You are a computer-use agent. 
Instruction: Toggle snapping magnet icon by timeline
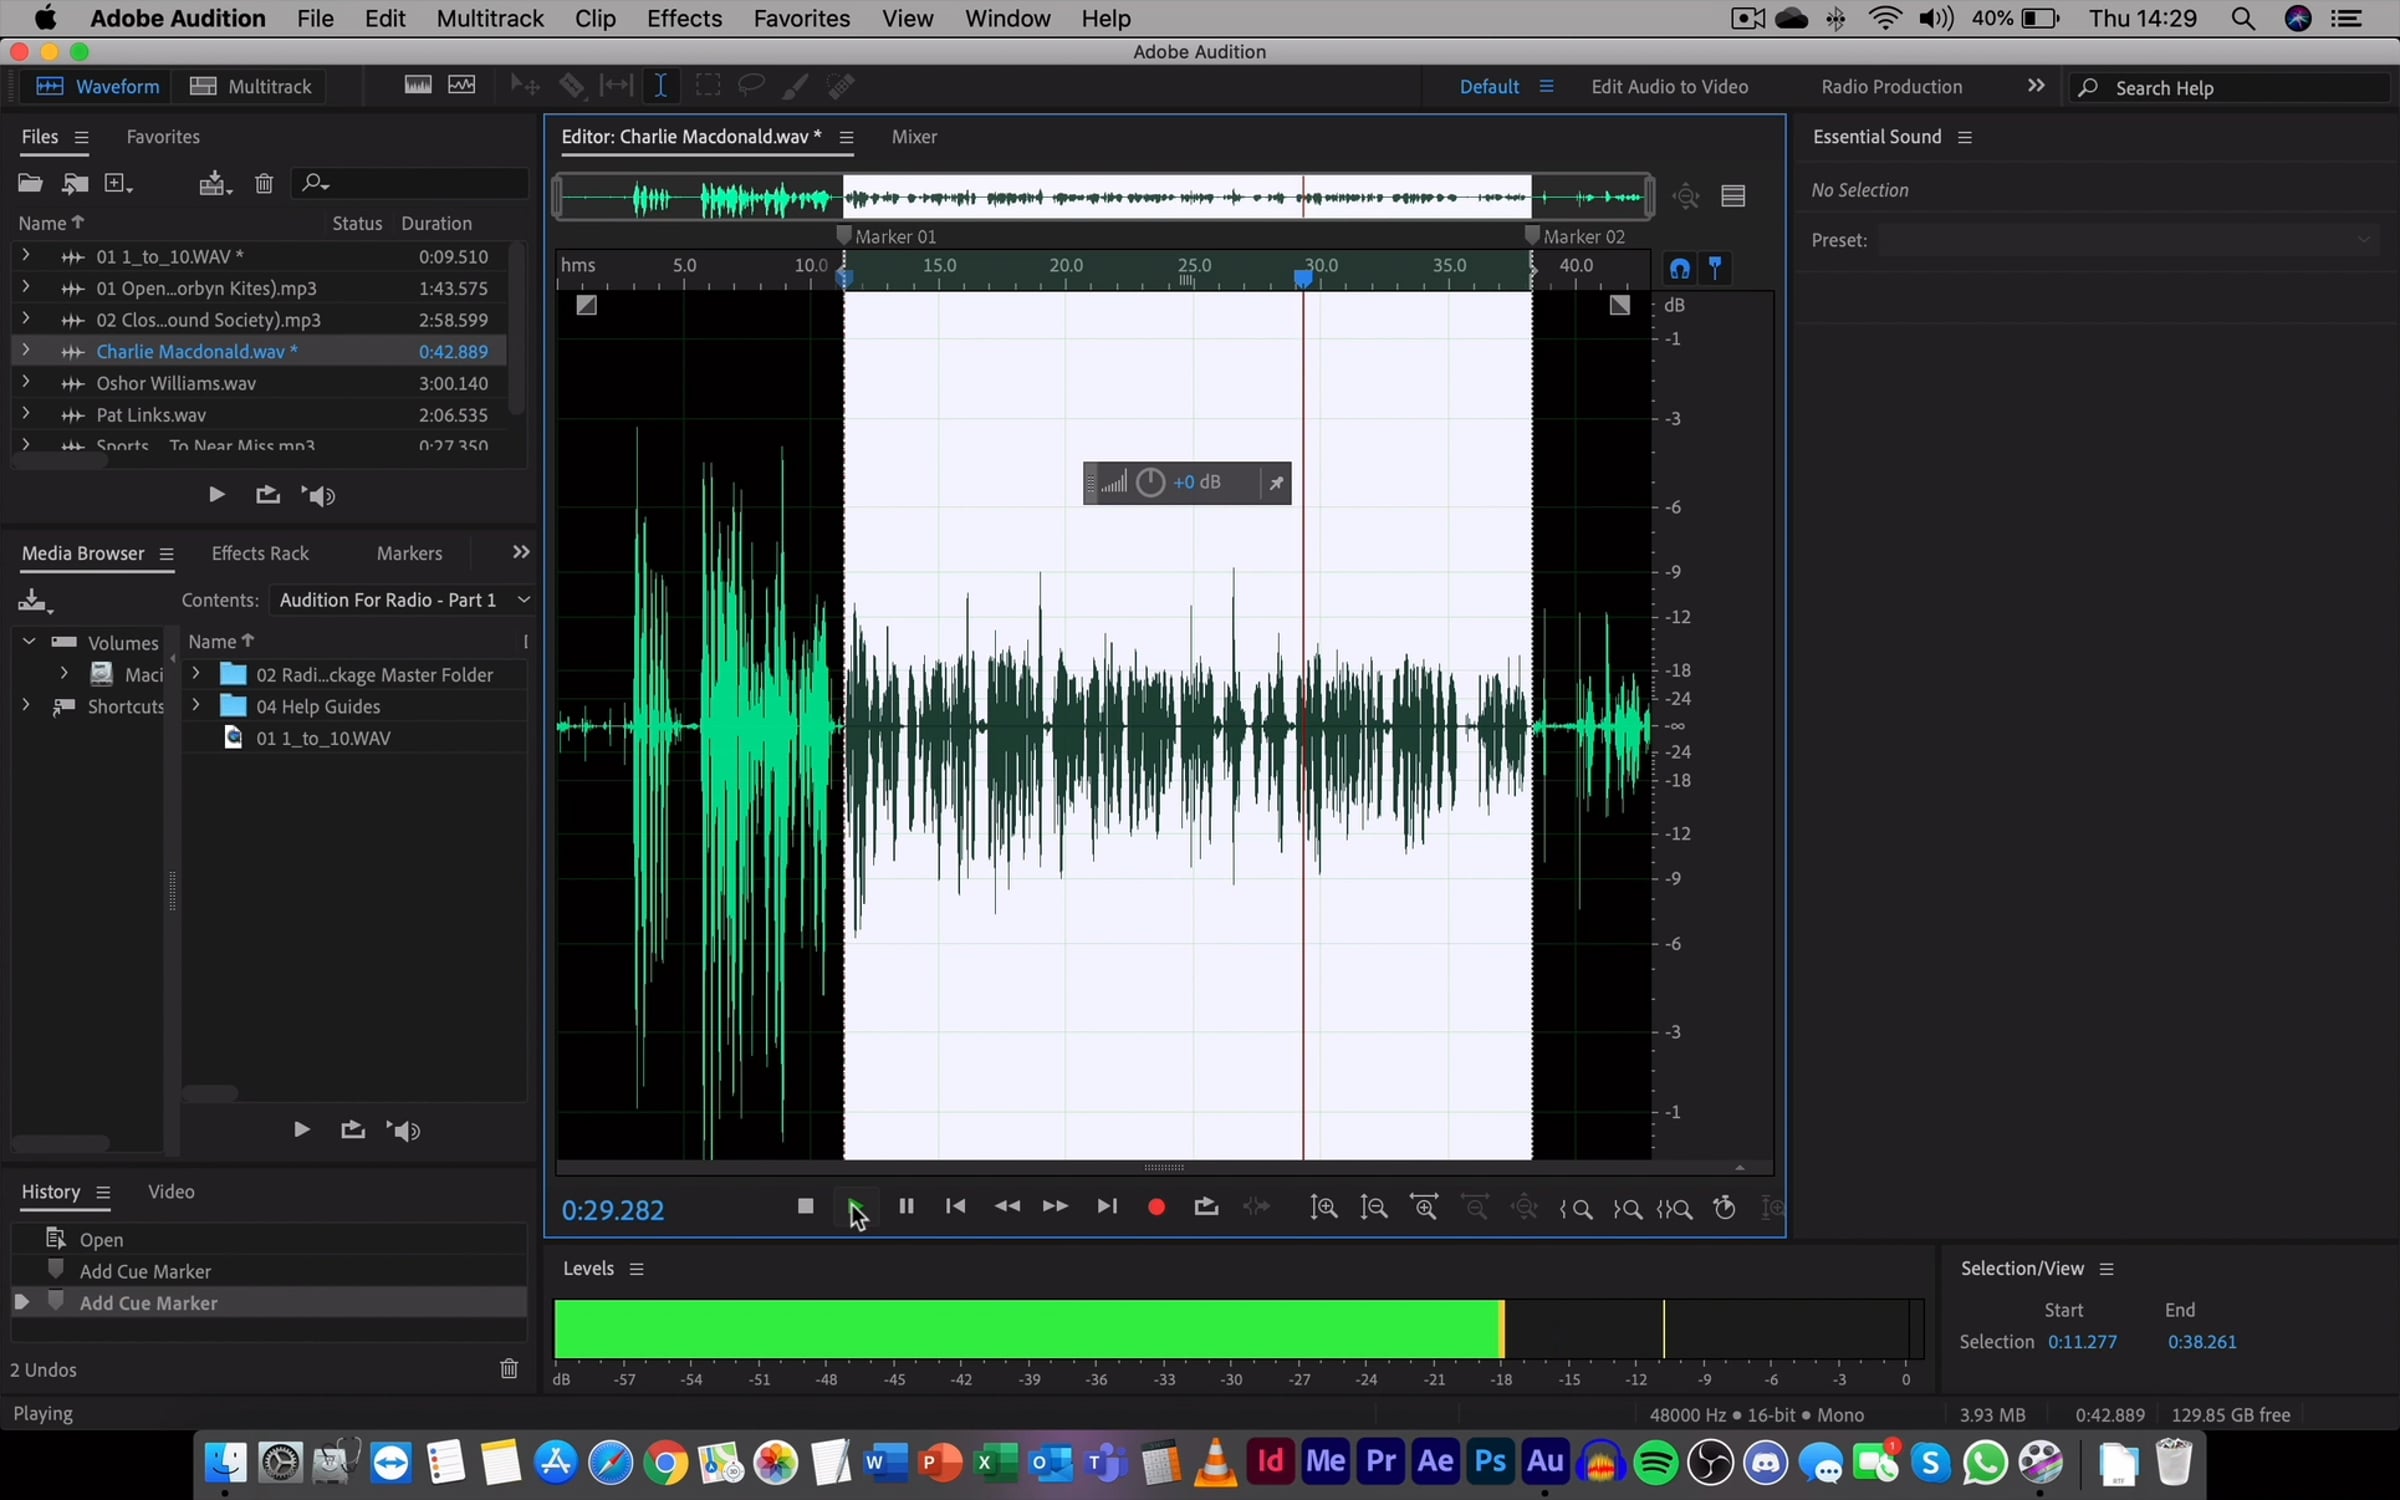(x=1679, y=269)
